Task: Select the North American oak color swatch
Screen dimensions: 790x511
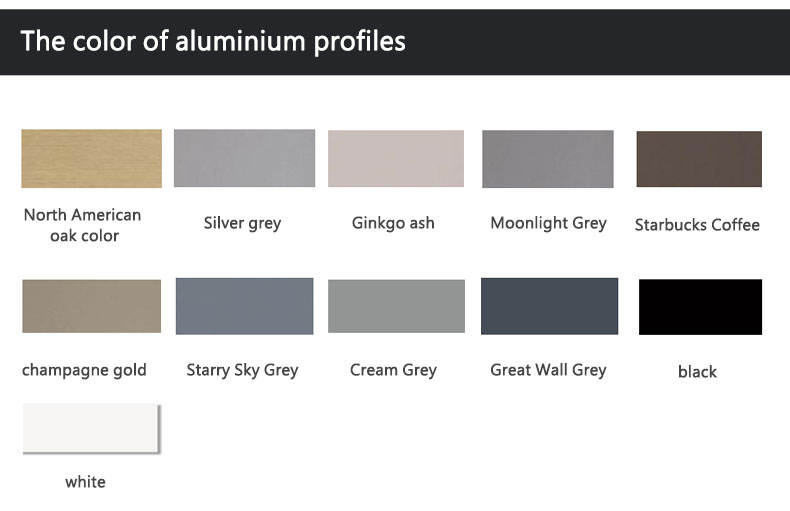Action: click(x=91, y=158)
